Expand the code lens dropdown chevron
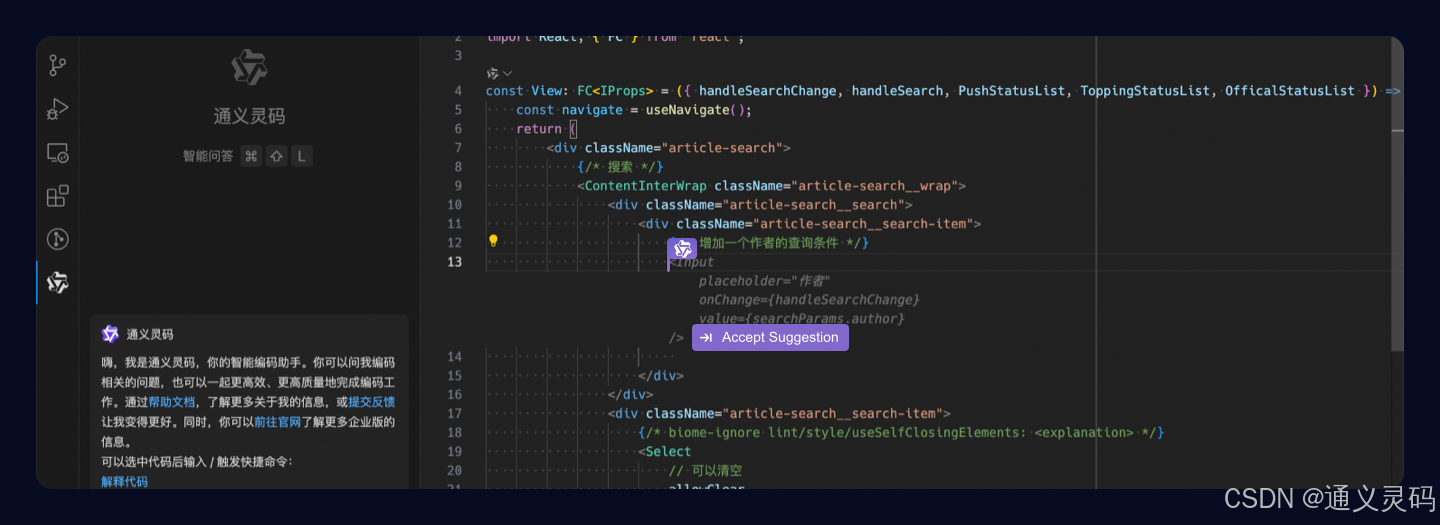Viewport: 1440px width, 525px height. click(507, 73)
